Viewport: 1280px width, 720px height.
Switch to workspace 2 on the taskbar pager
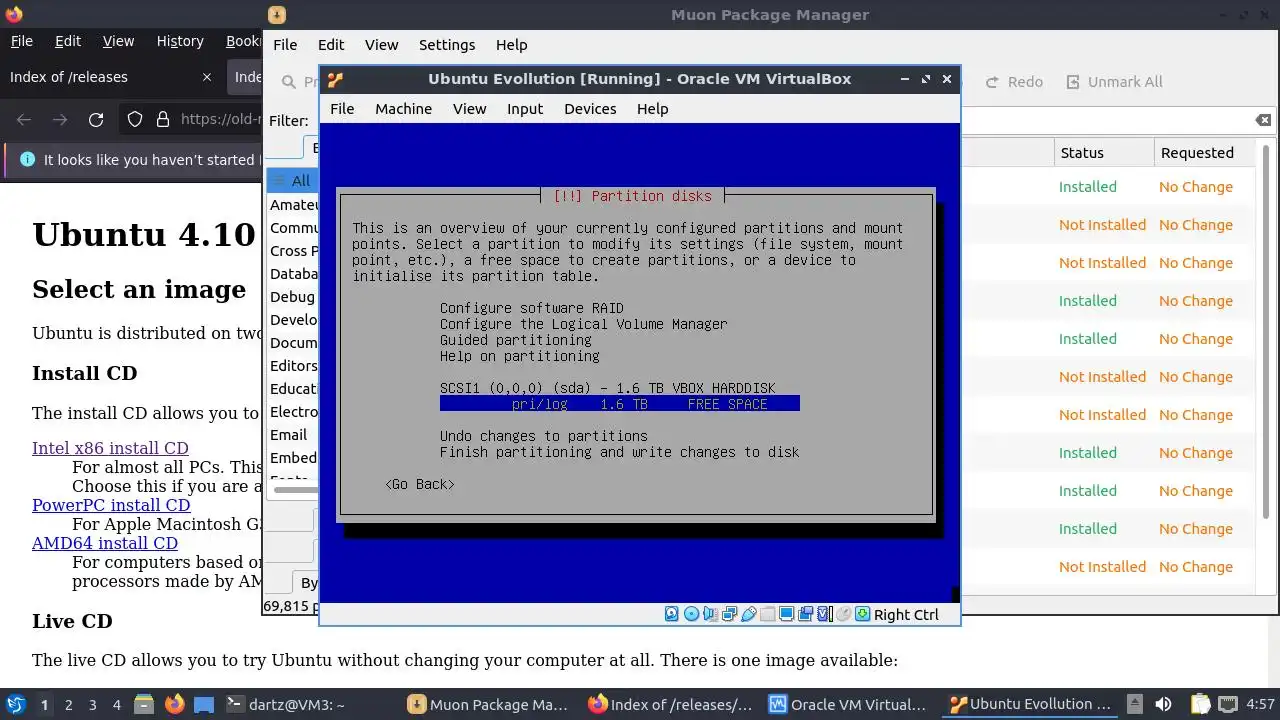tap(69, 704)
